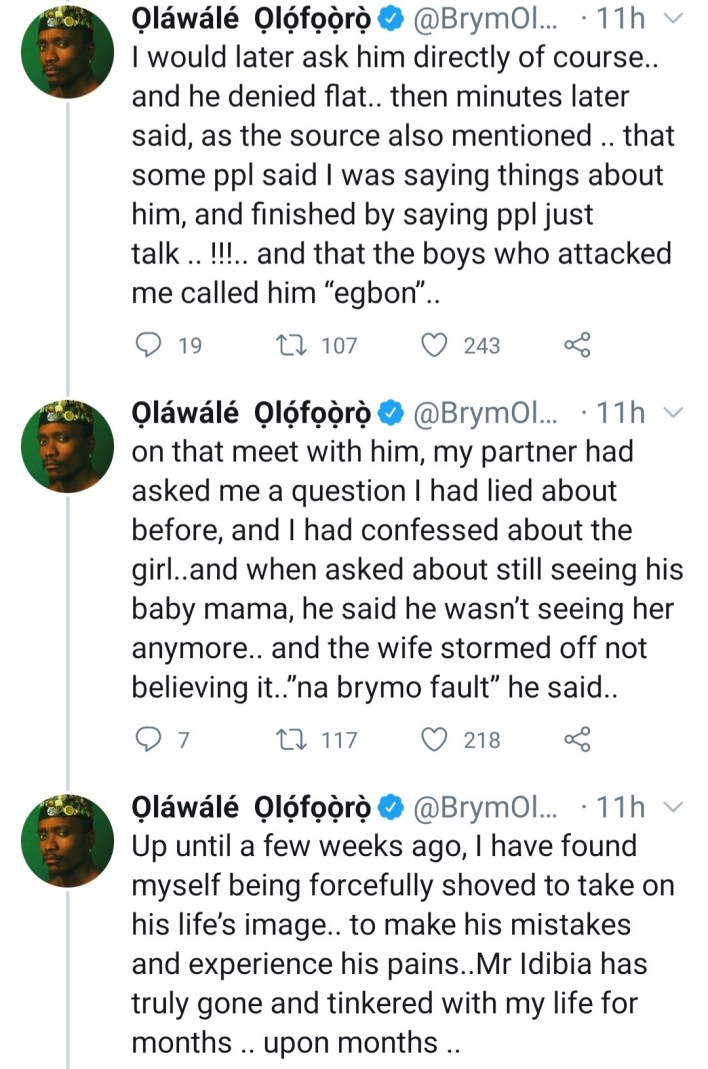Open profile avatar on the second tweet
Image resolution: width=708 pixels, height=1069 pixels.
click(65, 444)
